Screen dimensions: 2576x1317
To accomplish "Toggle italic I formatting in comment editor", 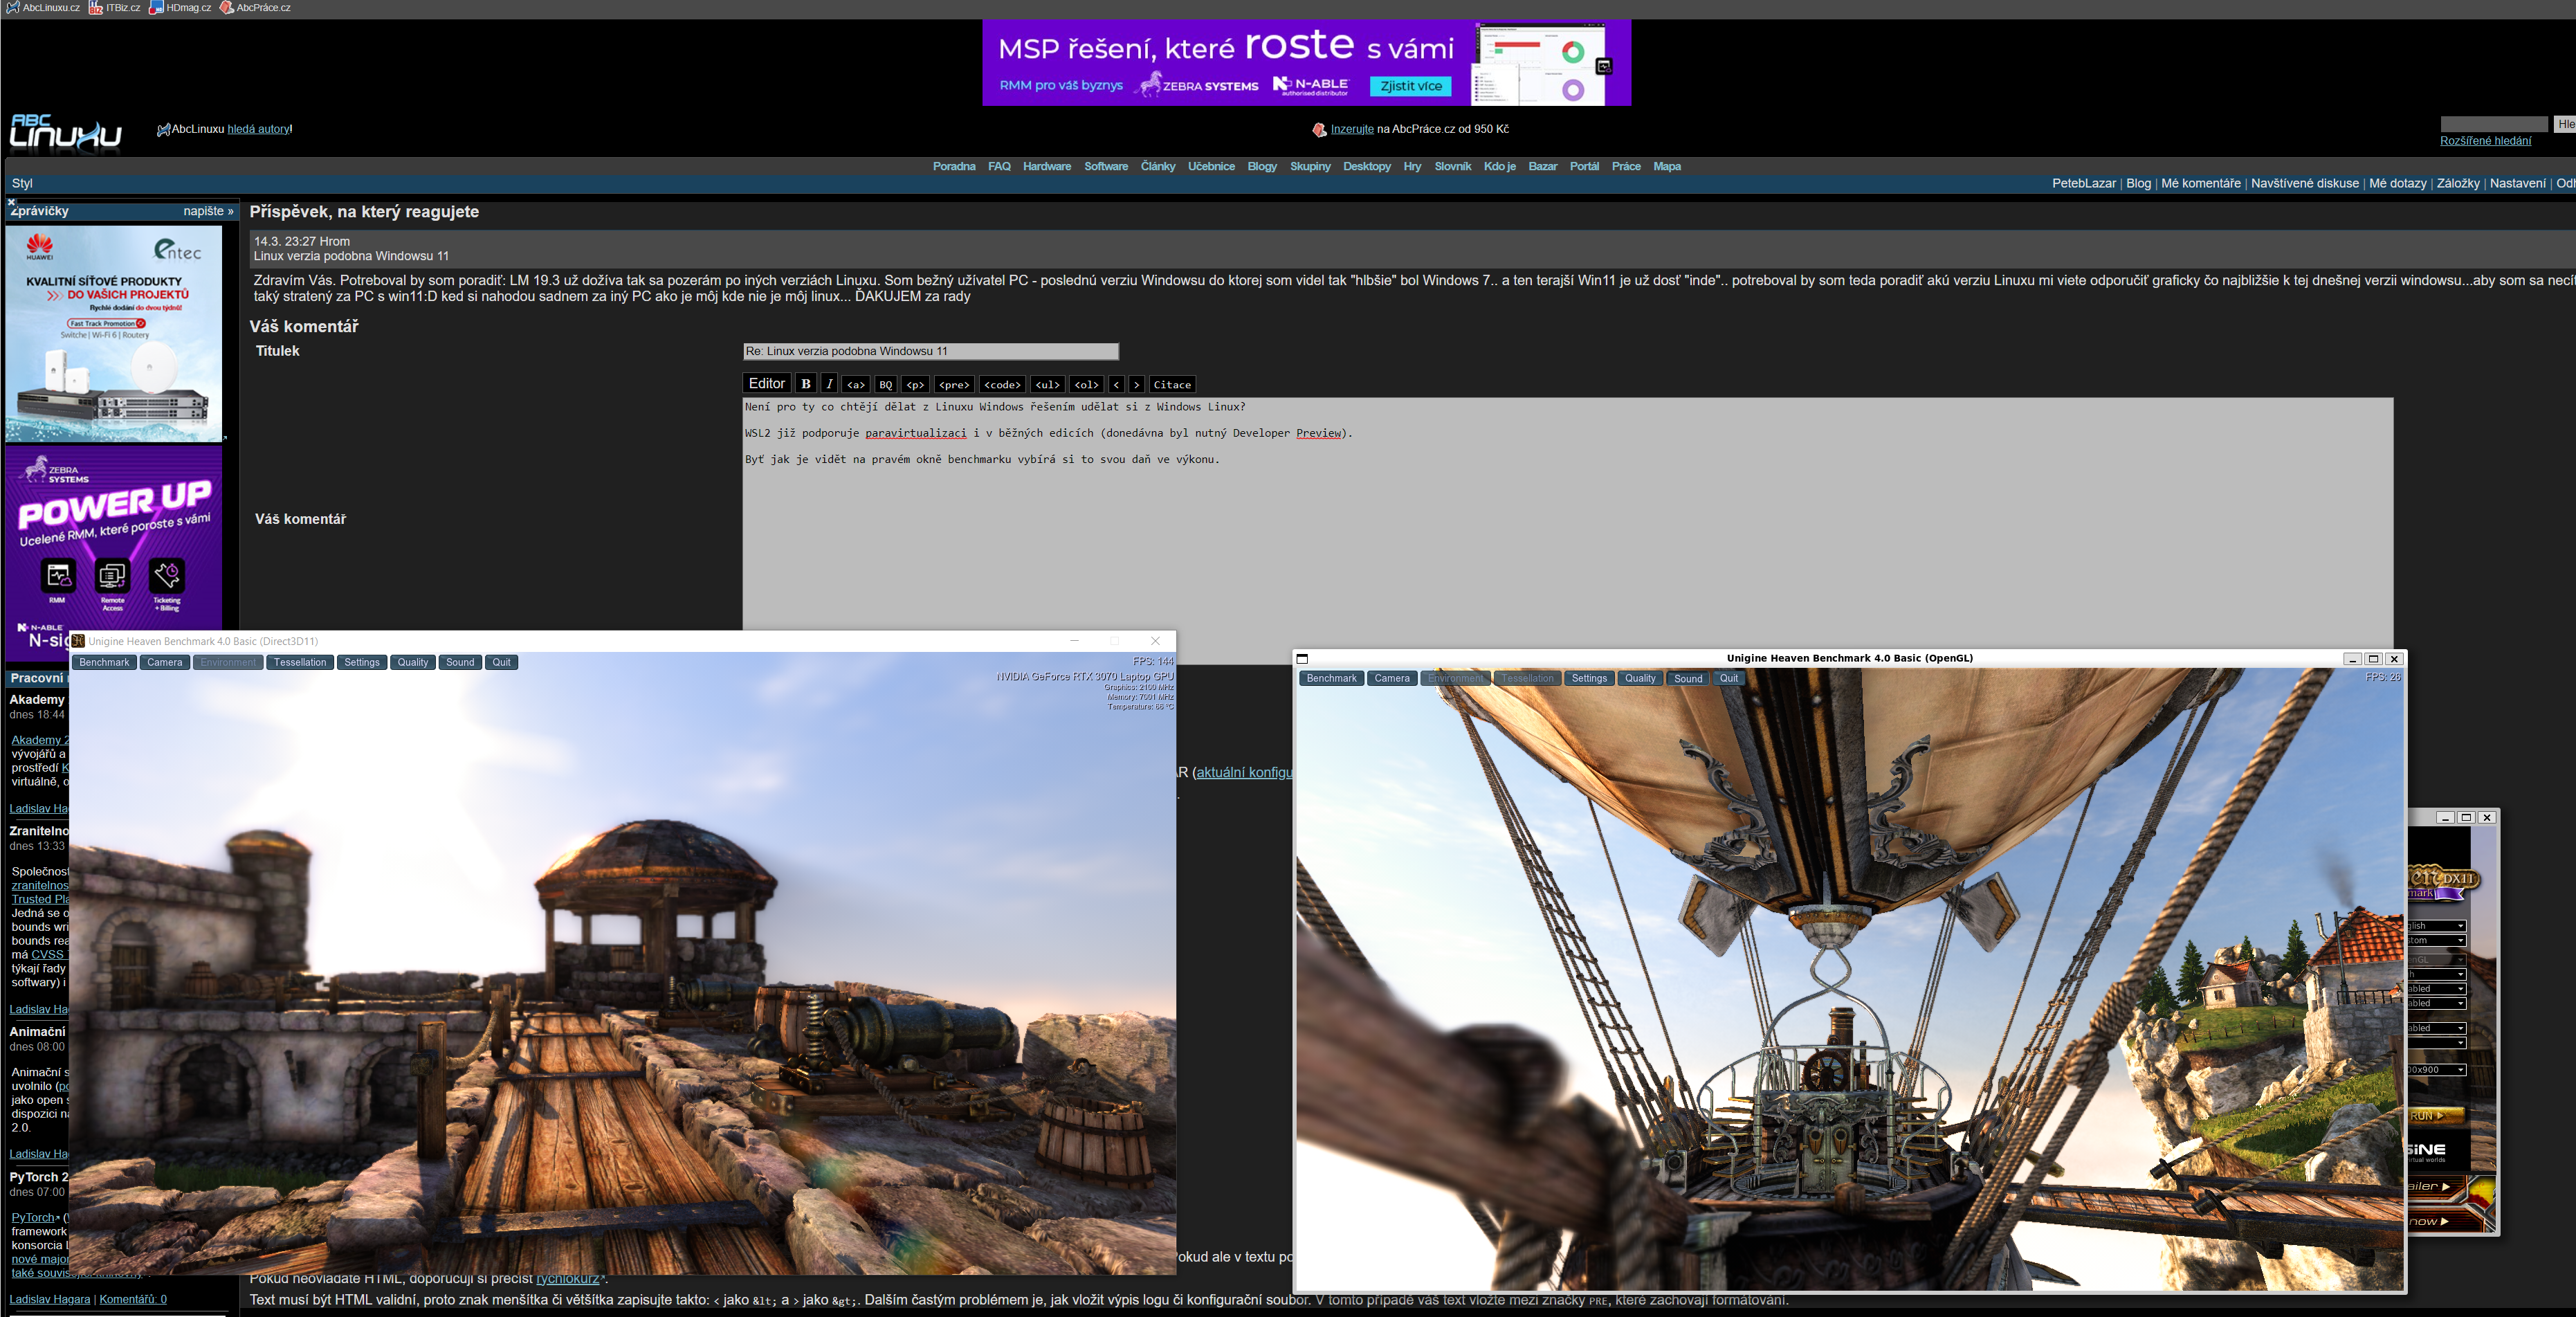I will point(829,384).
